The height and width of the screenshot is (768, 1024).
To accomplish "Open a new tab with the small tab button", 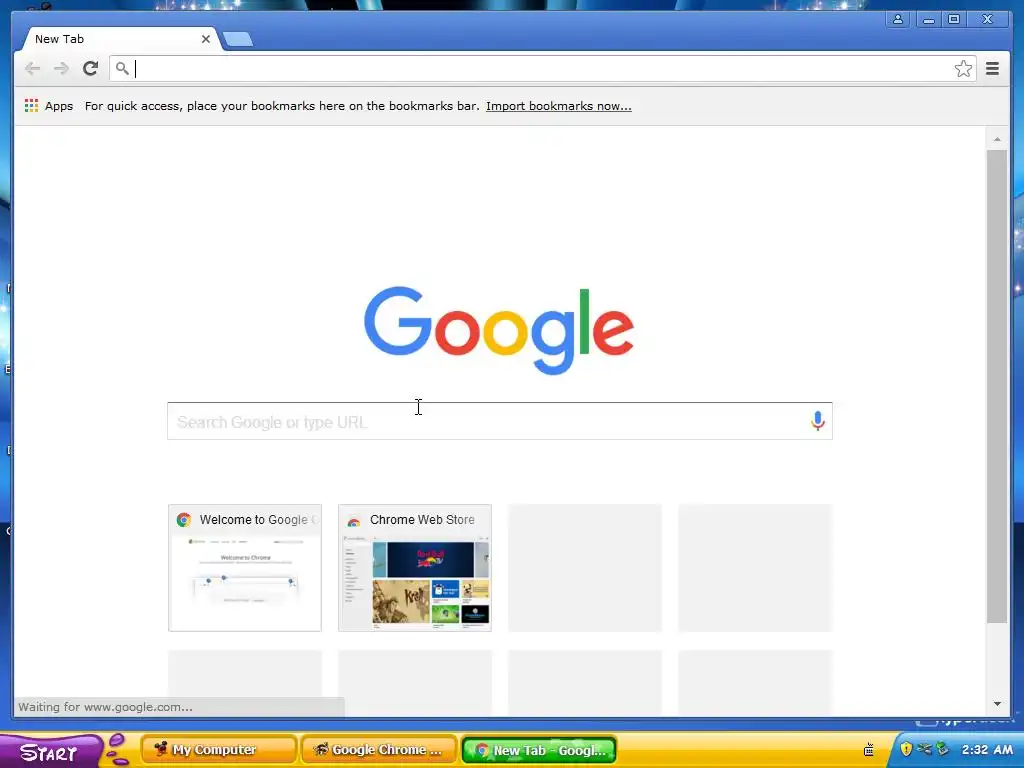I will click(x=238, y=40).
